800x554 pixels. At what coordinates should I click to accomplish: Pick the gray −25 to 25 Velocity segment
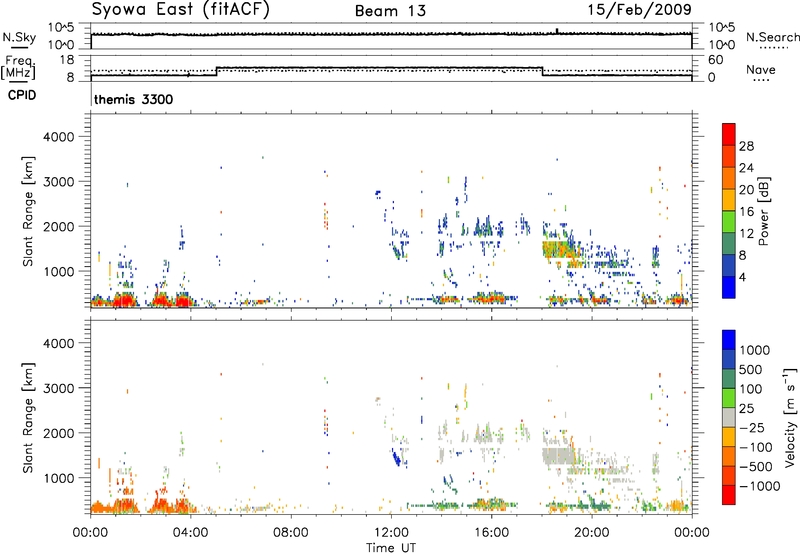pos(729,417)
